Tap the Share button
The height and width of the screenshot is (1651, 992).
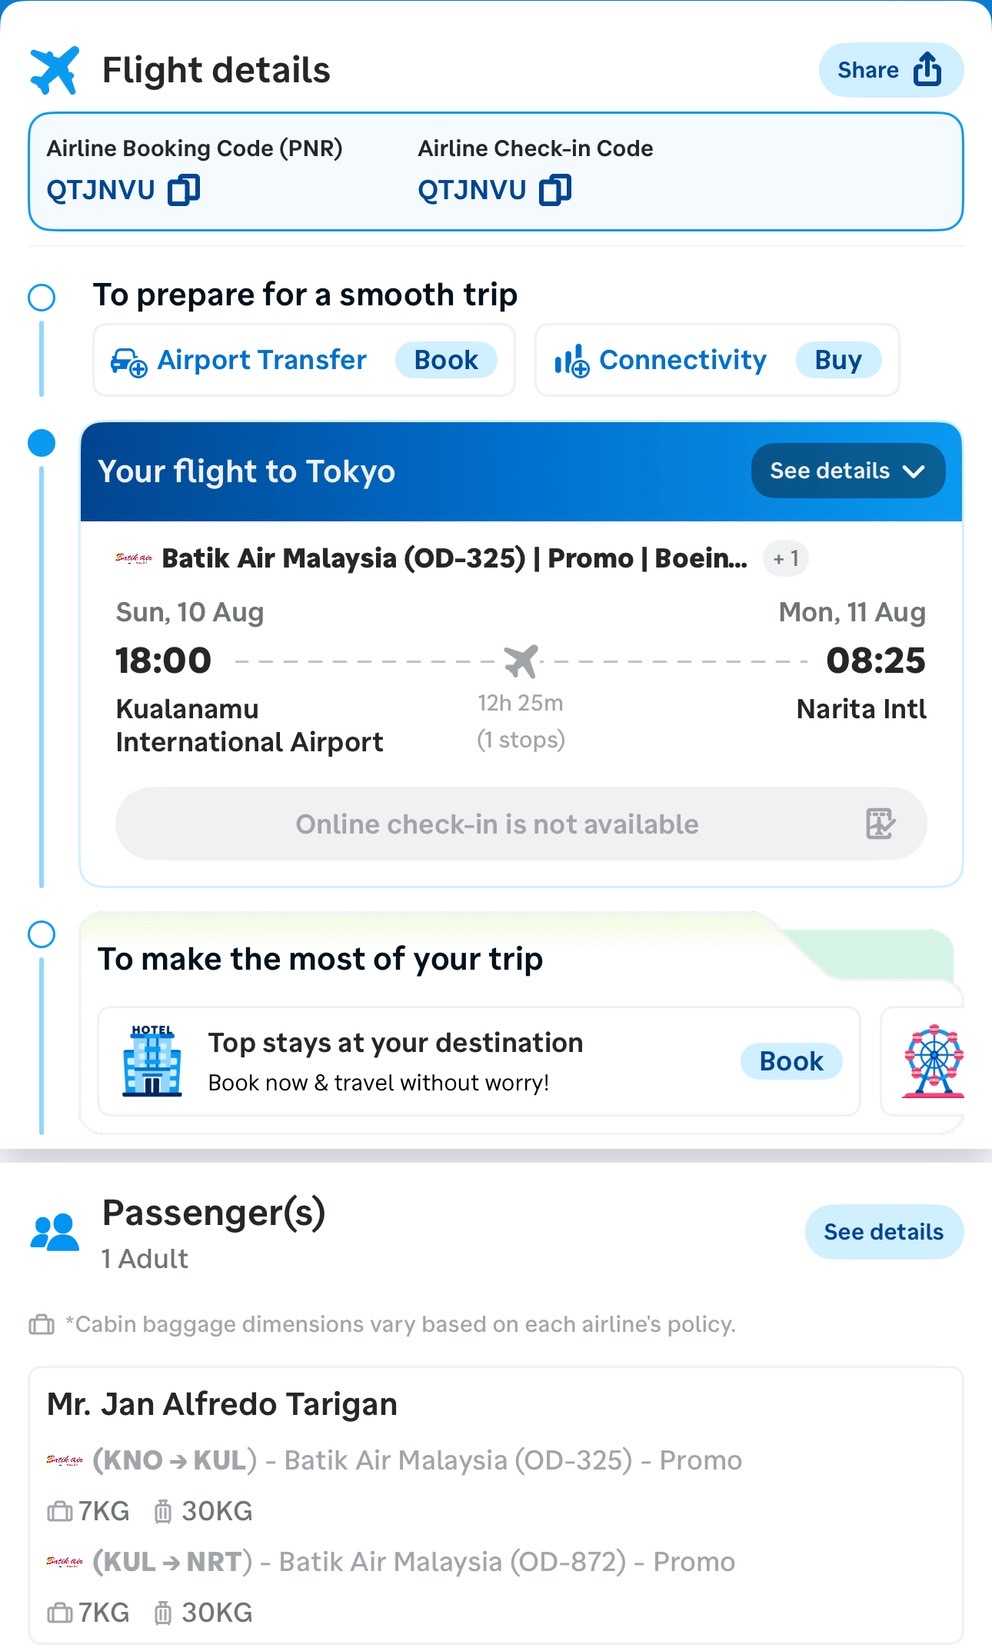(x=890, y=70)
